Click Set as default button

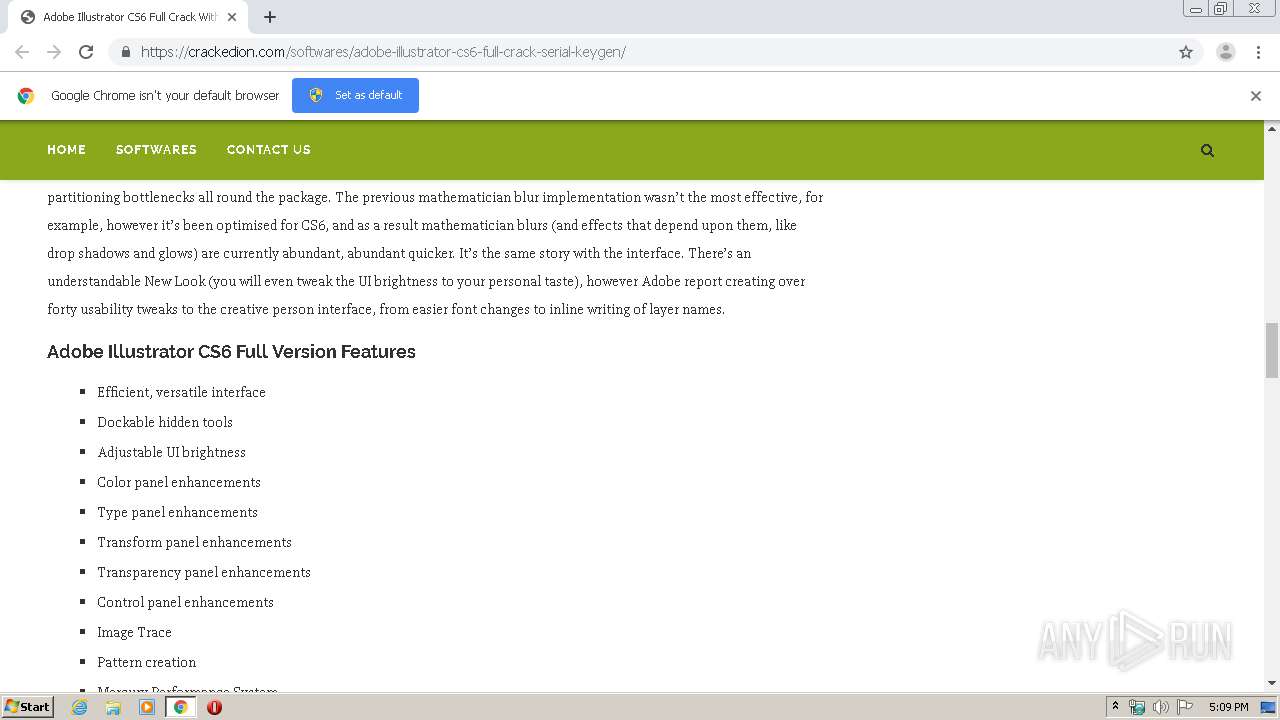click(355, 95)
